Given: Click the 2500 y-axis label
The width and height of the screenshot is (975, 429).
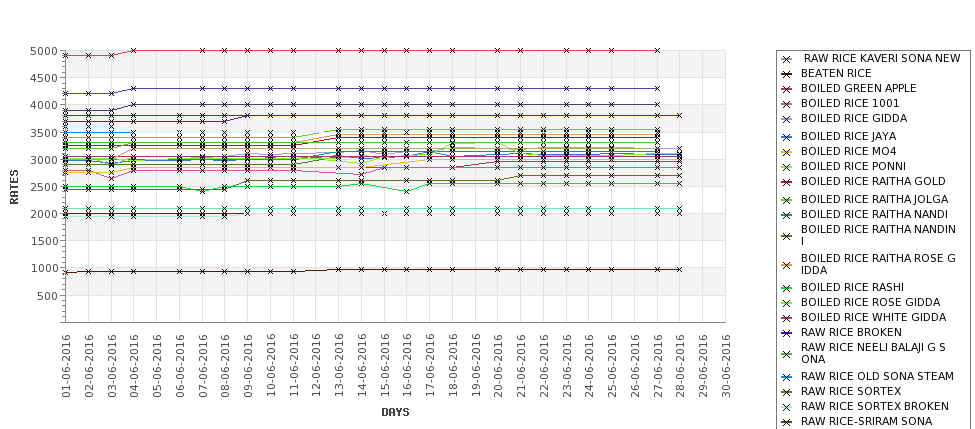Looking at the screenshot, I should [44, 187].
